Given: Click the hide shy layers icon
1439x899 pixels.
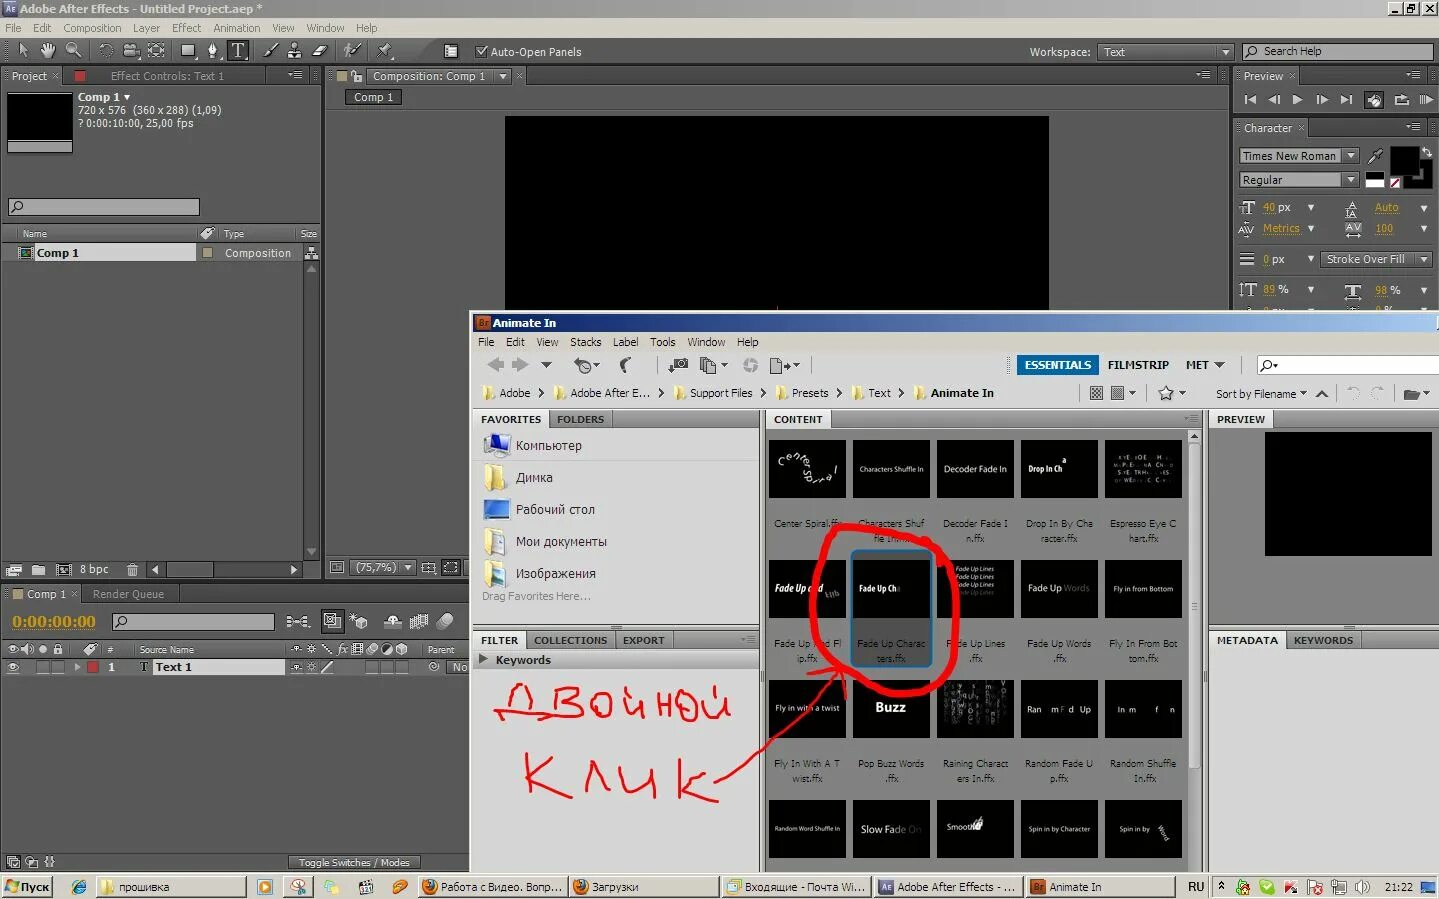Looking at the screenshot, I should click(x=393, y=622).
